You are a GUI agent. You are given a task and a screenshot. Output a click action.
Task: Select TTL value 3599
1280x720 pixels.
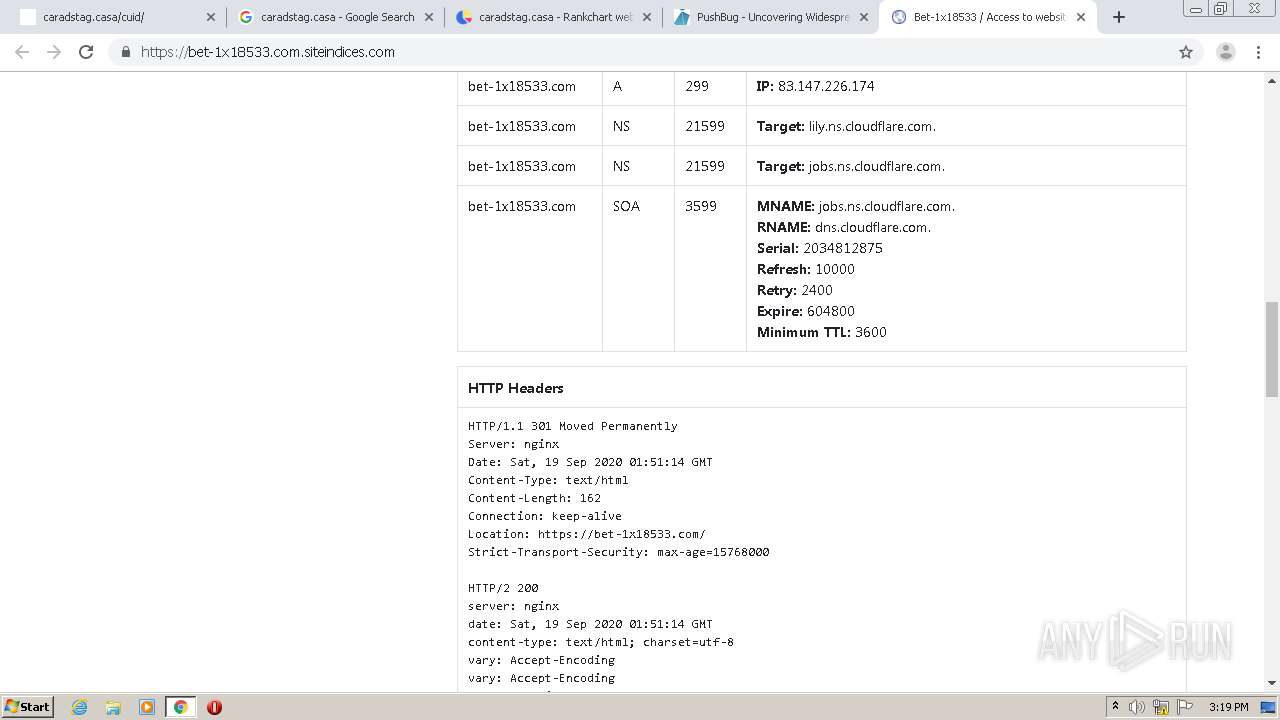tap(701, 206)
